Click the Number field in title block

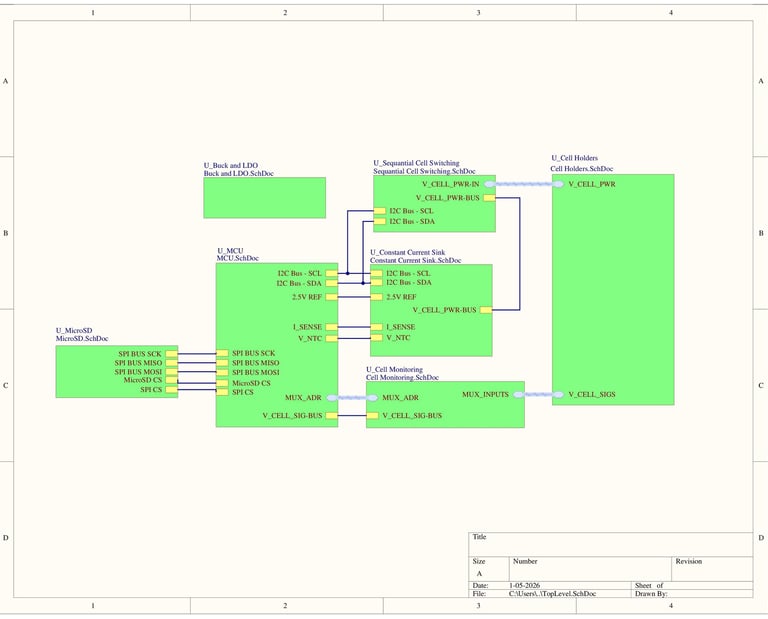coord(590,569)
